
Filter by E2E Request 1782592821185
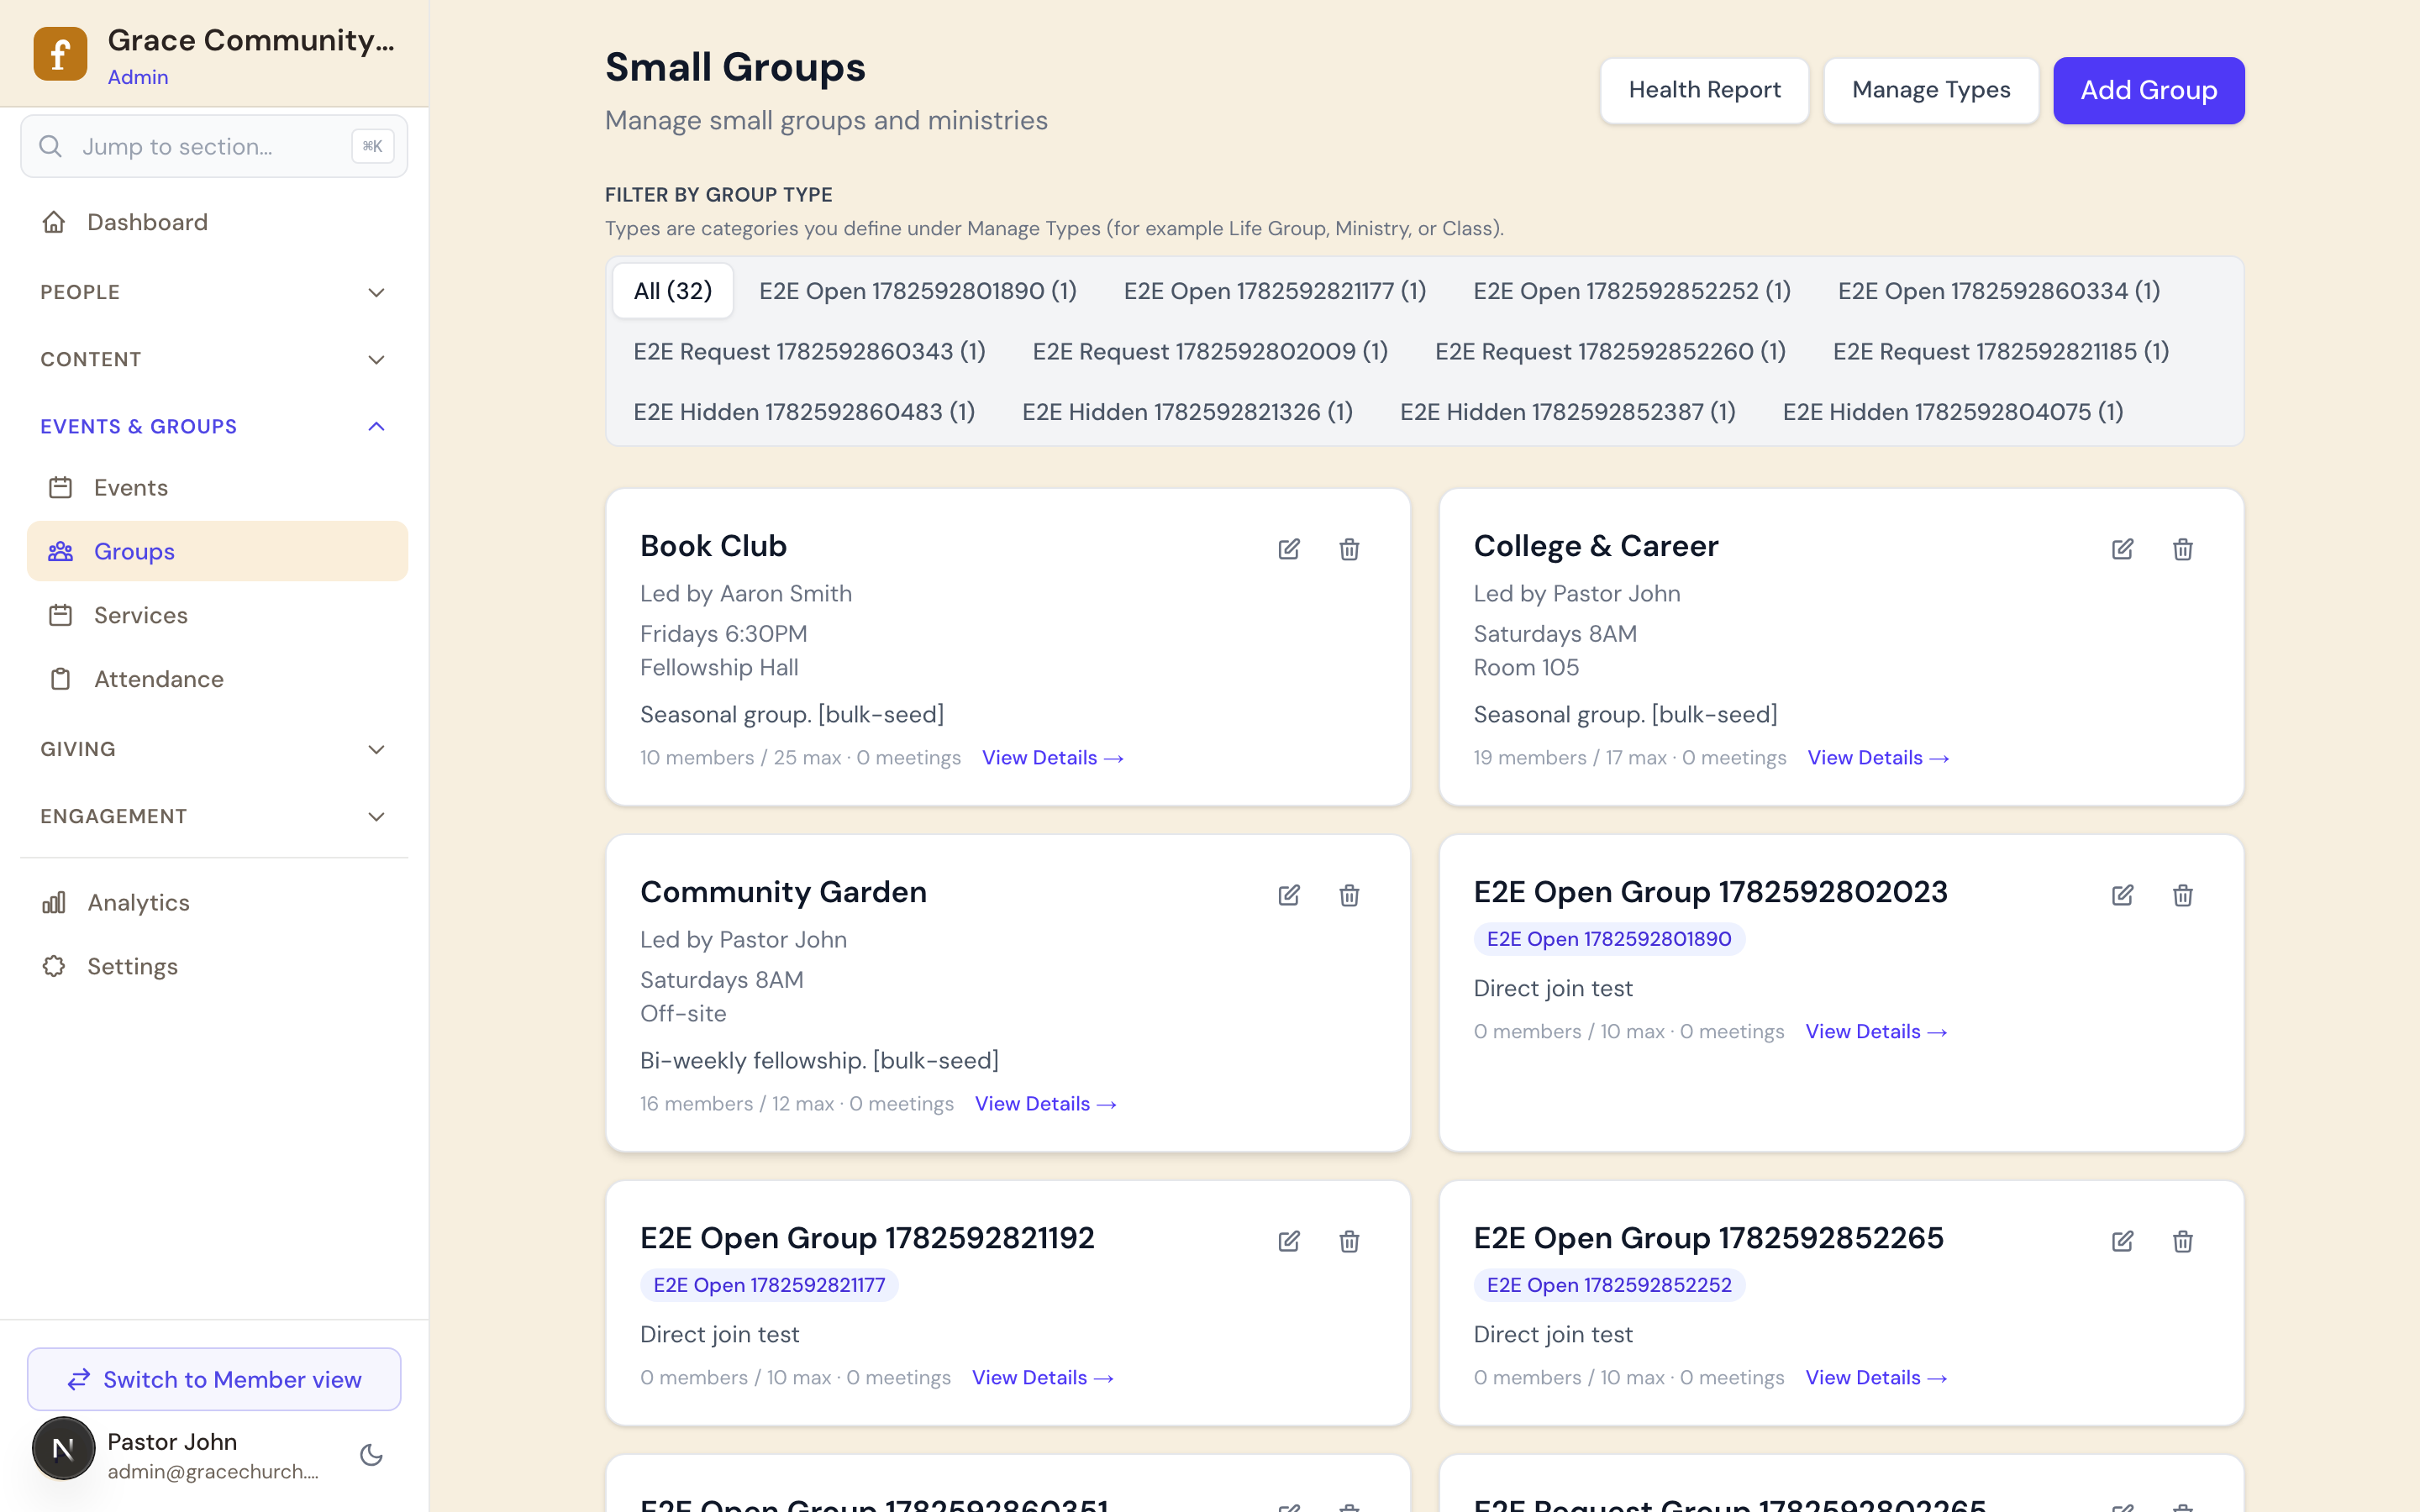(x=2000, y=352)
